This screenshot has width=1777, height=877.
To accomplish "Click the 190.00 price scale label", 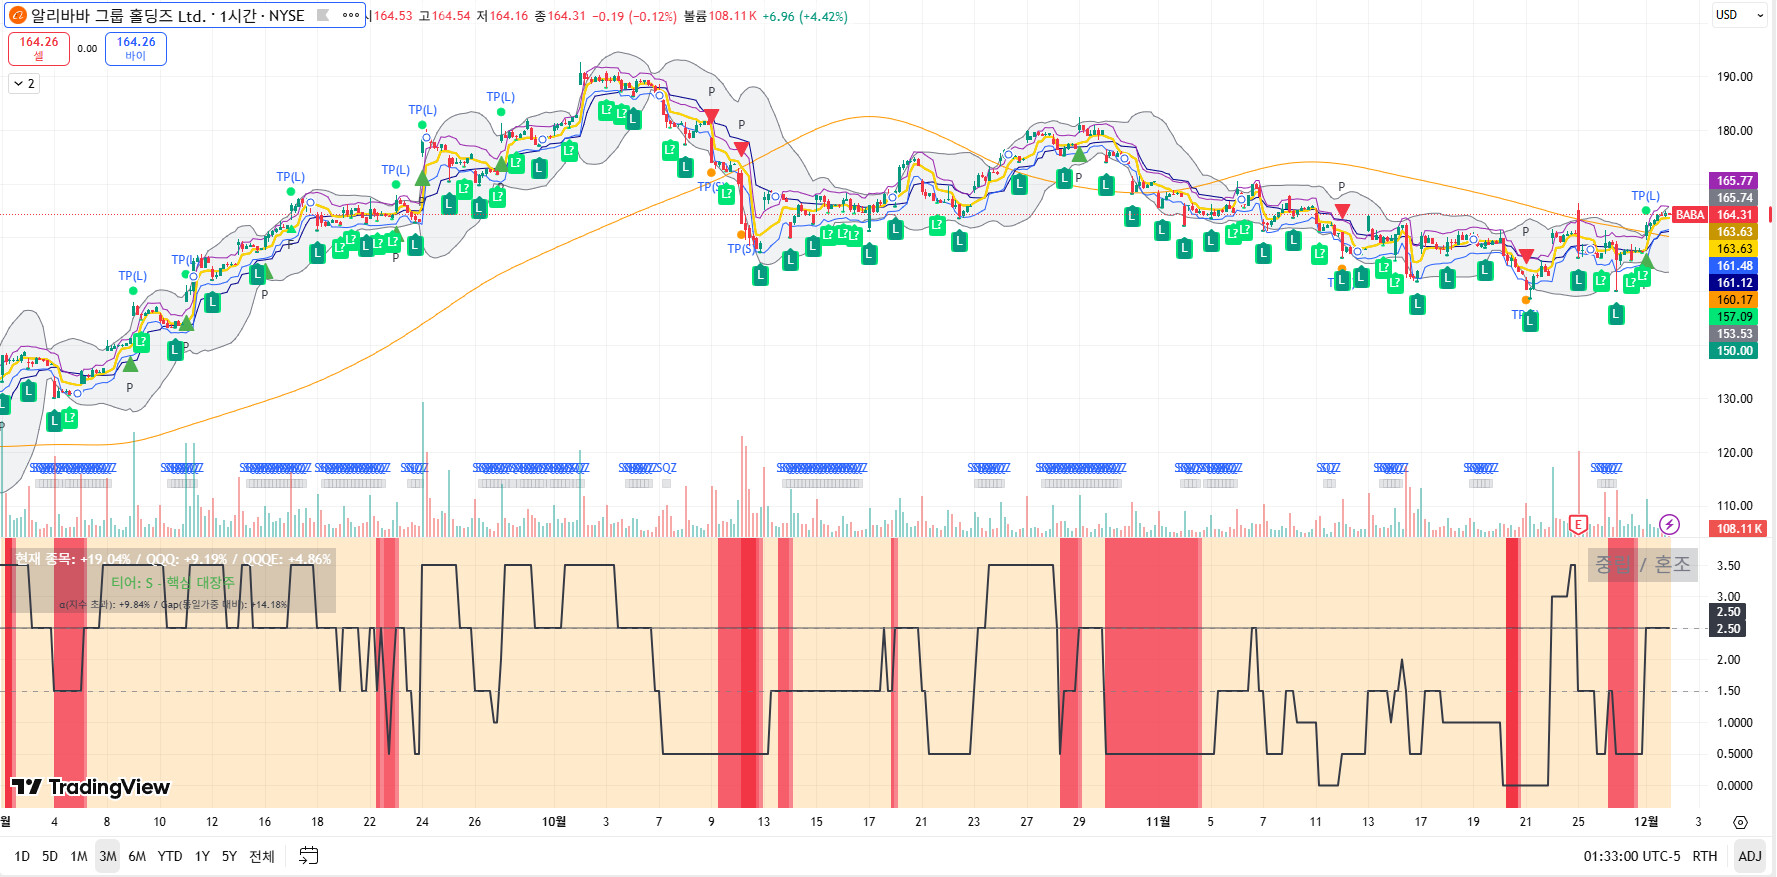I will click(1735, 77).
